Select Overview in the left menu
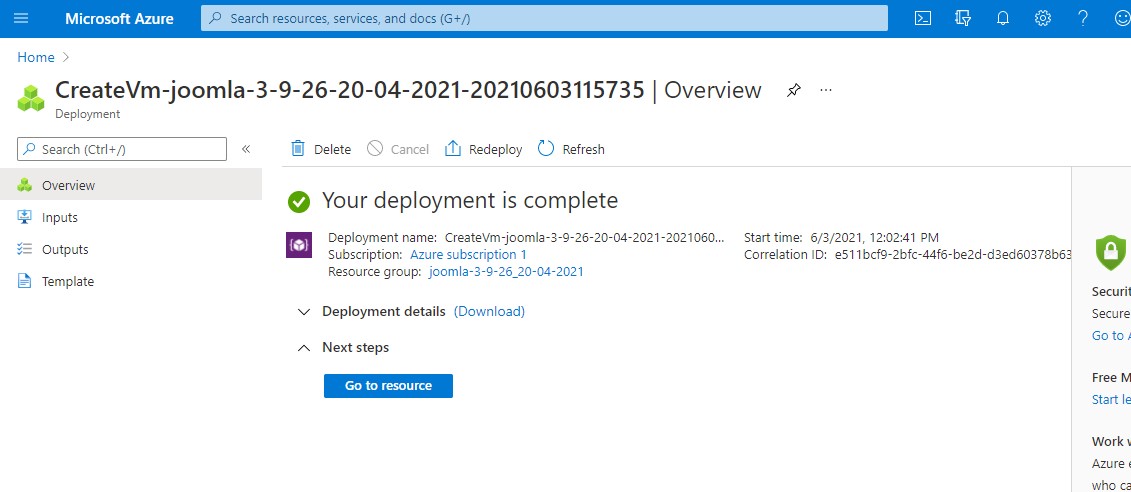The height and width of the screenshot is (492, 1131). (x=131, y=185)
